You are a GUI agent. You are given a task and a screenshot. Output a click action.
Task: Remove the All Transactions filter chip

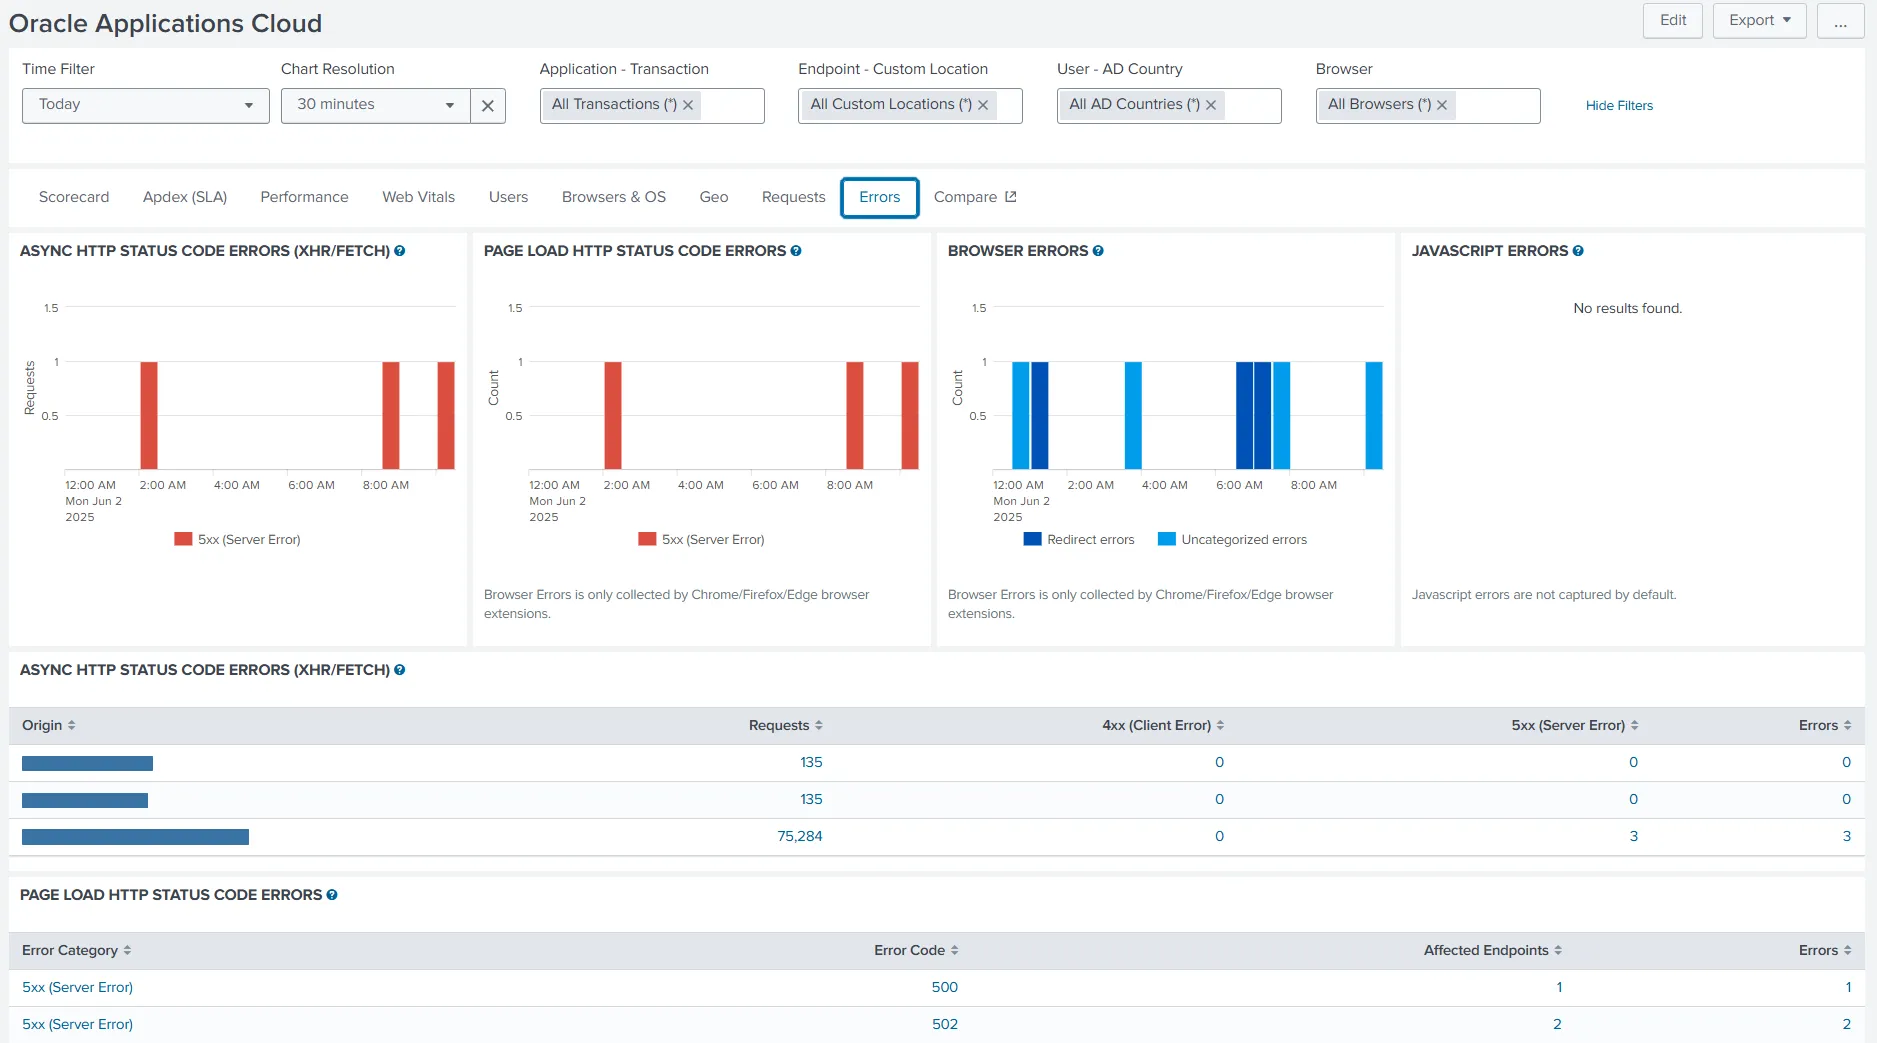(x=688, y=105)
